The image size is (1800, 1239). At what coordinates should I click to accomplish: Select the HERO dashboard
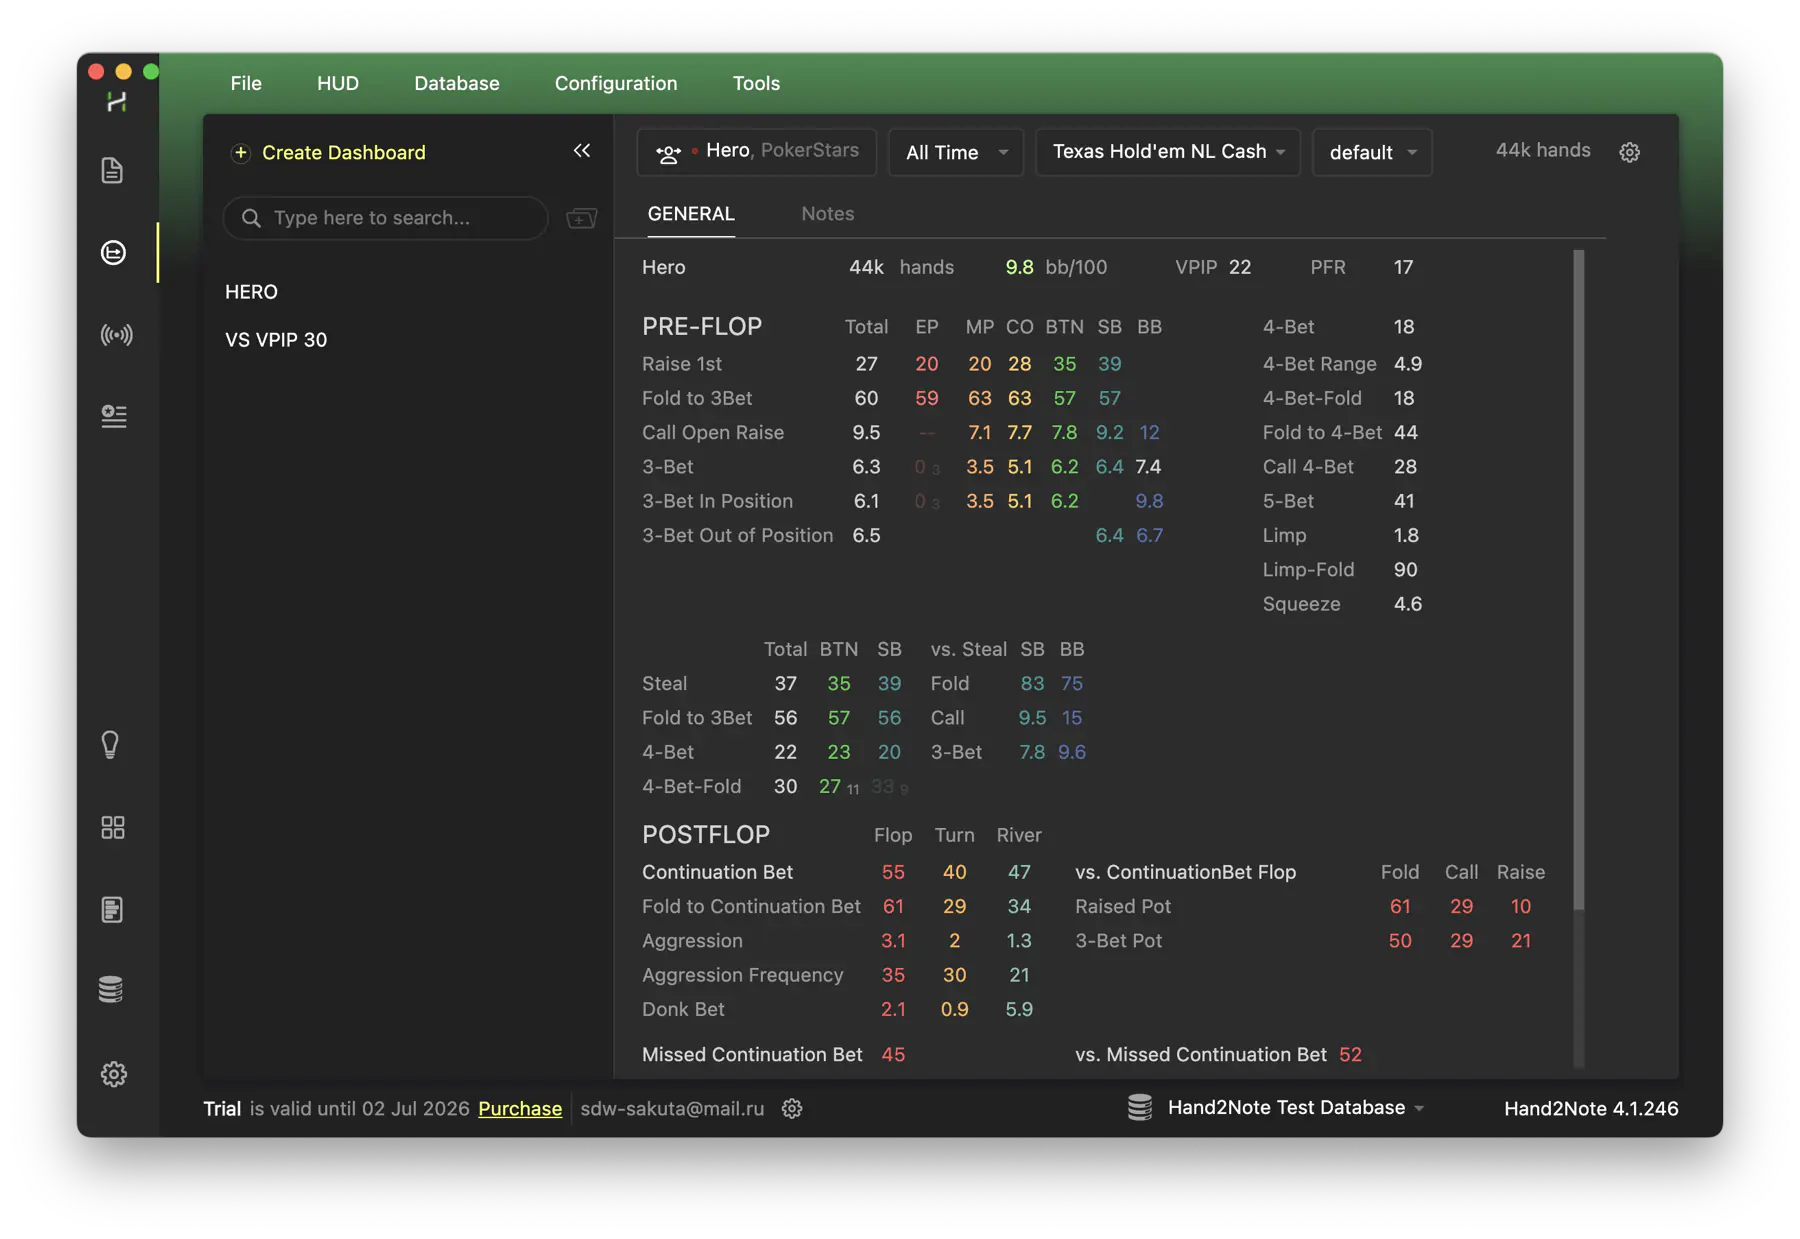click(251, 292)
